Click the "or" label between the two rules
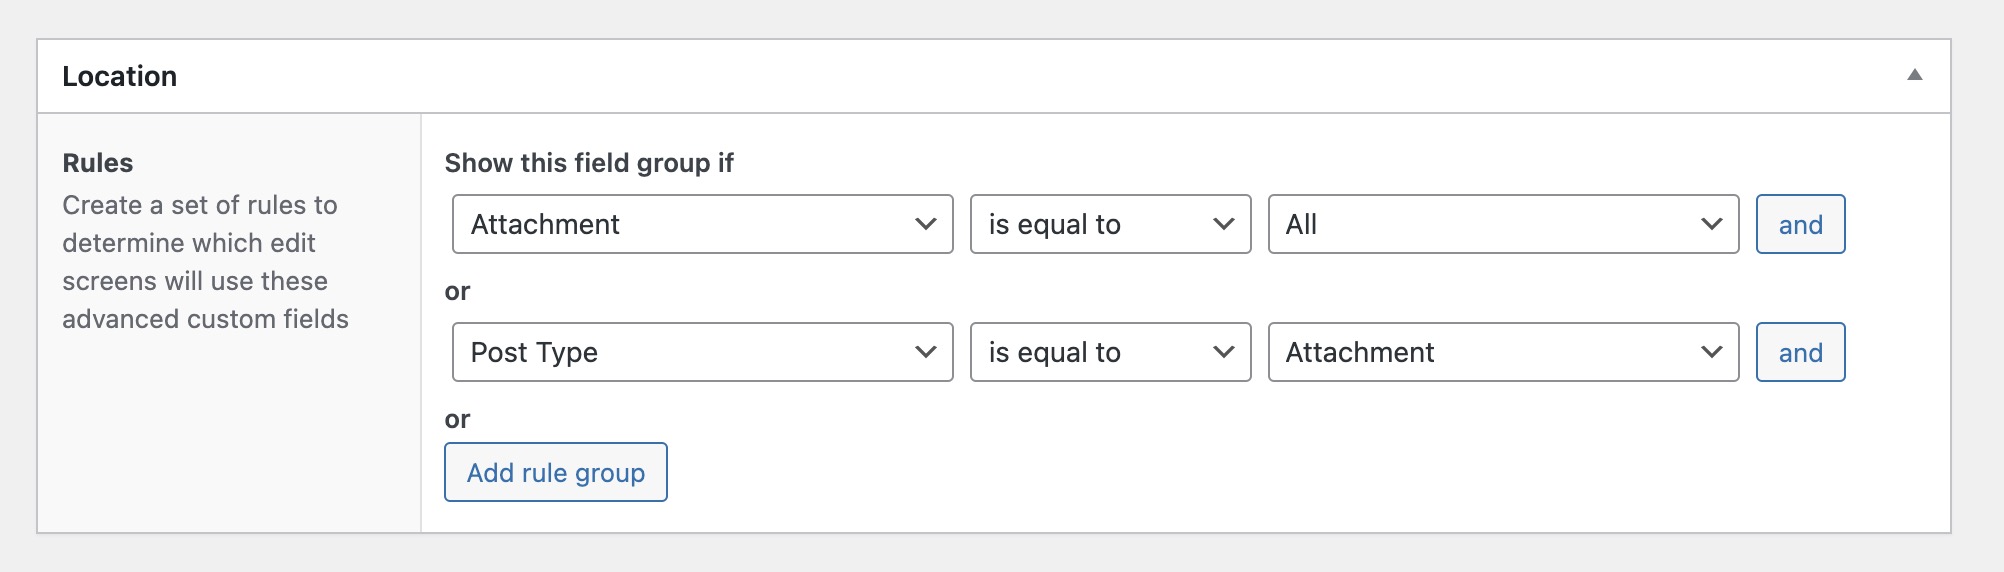Viewport: 2004px width, 572px height. pos(457,291)
